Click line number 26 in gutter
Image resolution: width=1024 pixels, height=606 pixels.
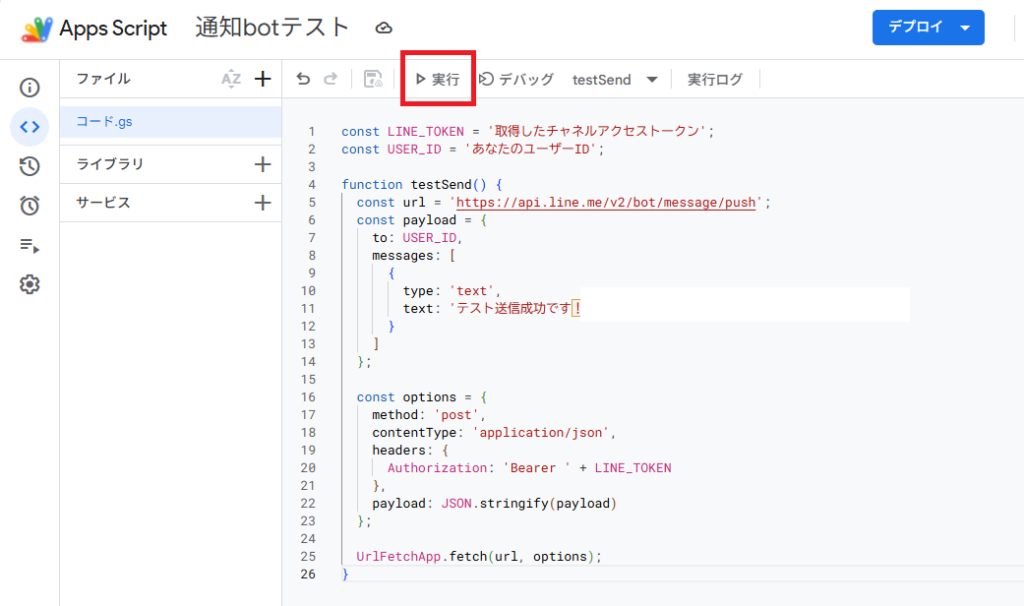[x=308, y=574]
